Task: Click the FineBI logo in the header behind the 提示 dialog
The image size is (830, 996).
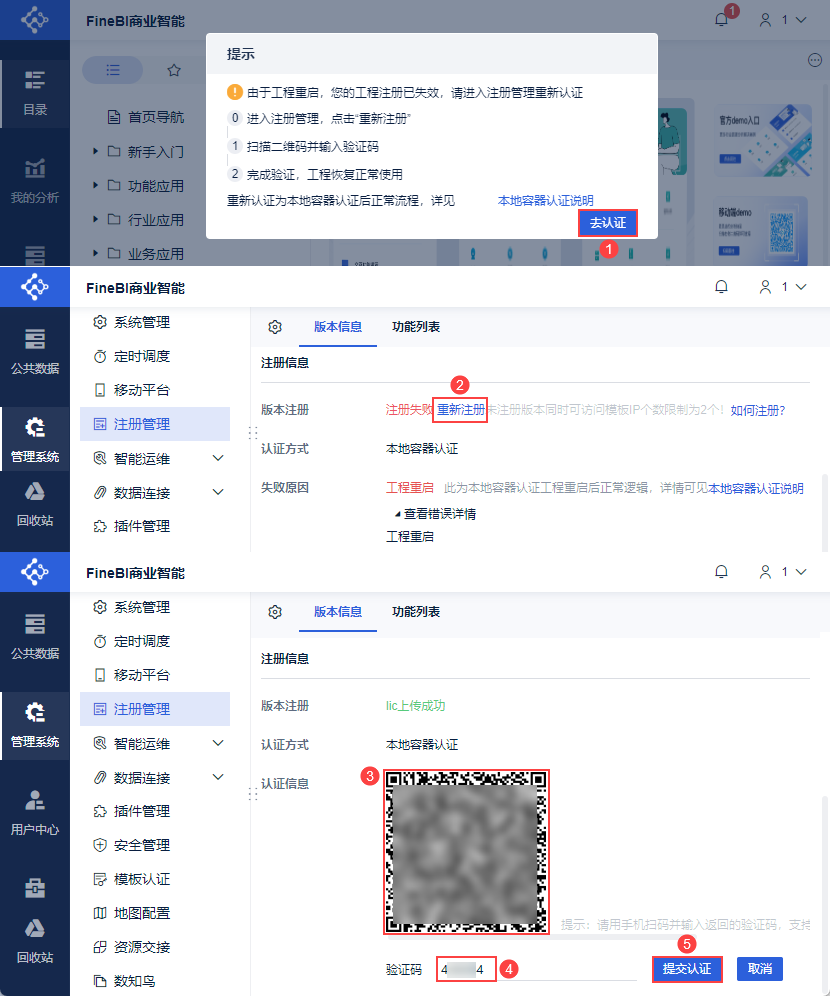Action: pyautogui.click(x=35, y=20)
